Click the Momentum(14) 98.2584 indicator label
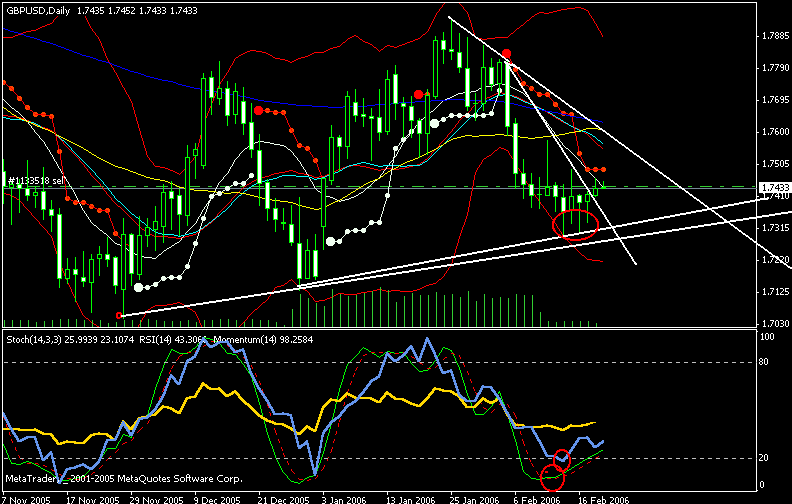This screenshot has width=792, height=504. (x=263, y=340)
